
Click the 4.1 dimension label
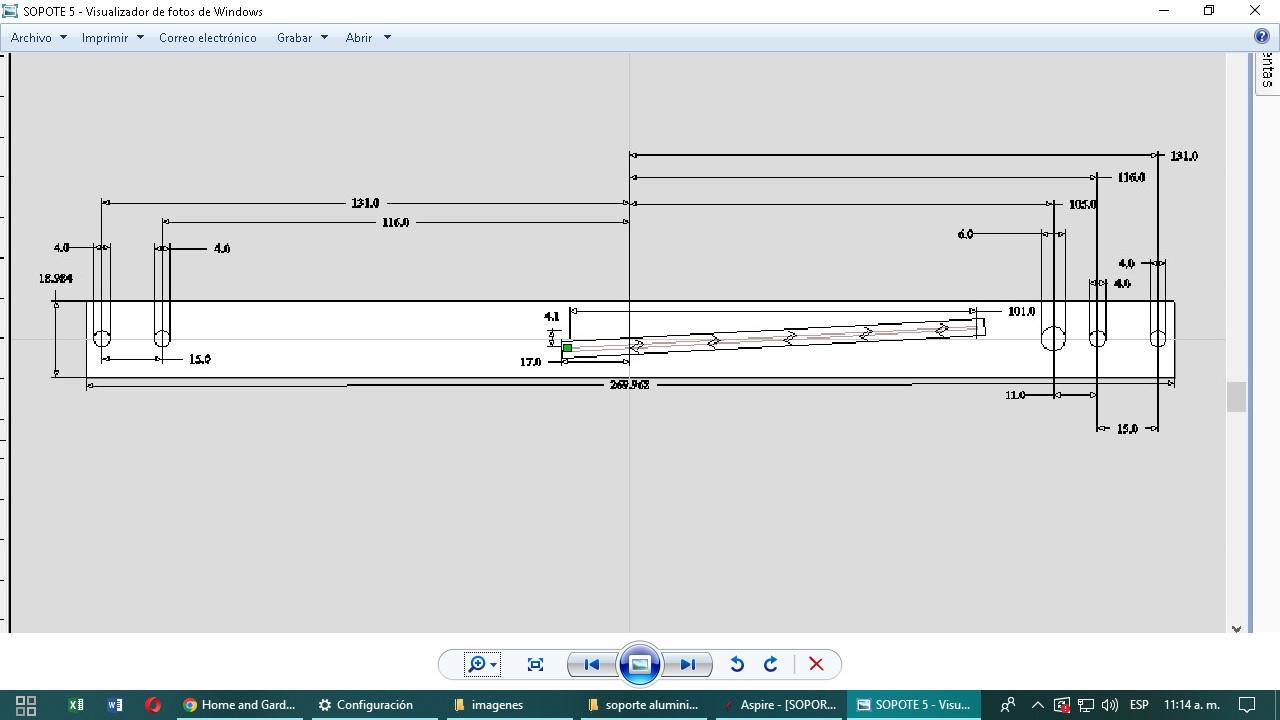(x=552, y=317)
